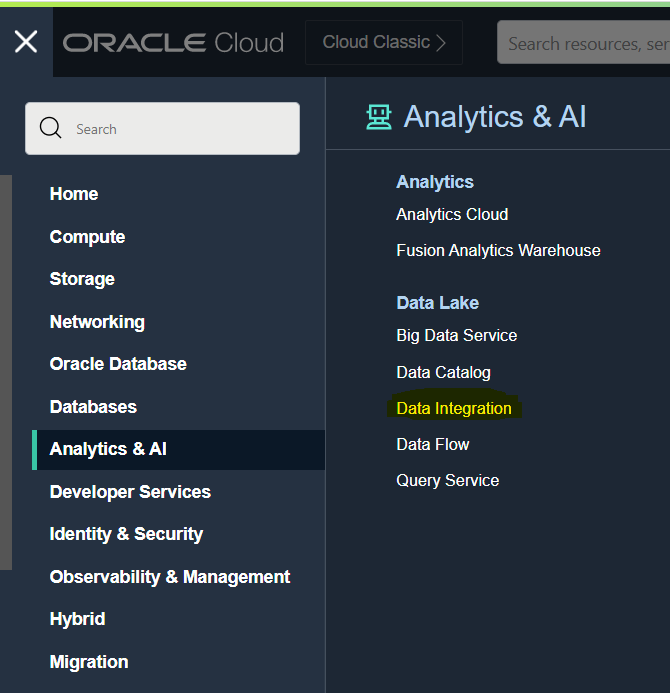
Task: Close the navigation menu with X icon
Action: [26, 42]
